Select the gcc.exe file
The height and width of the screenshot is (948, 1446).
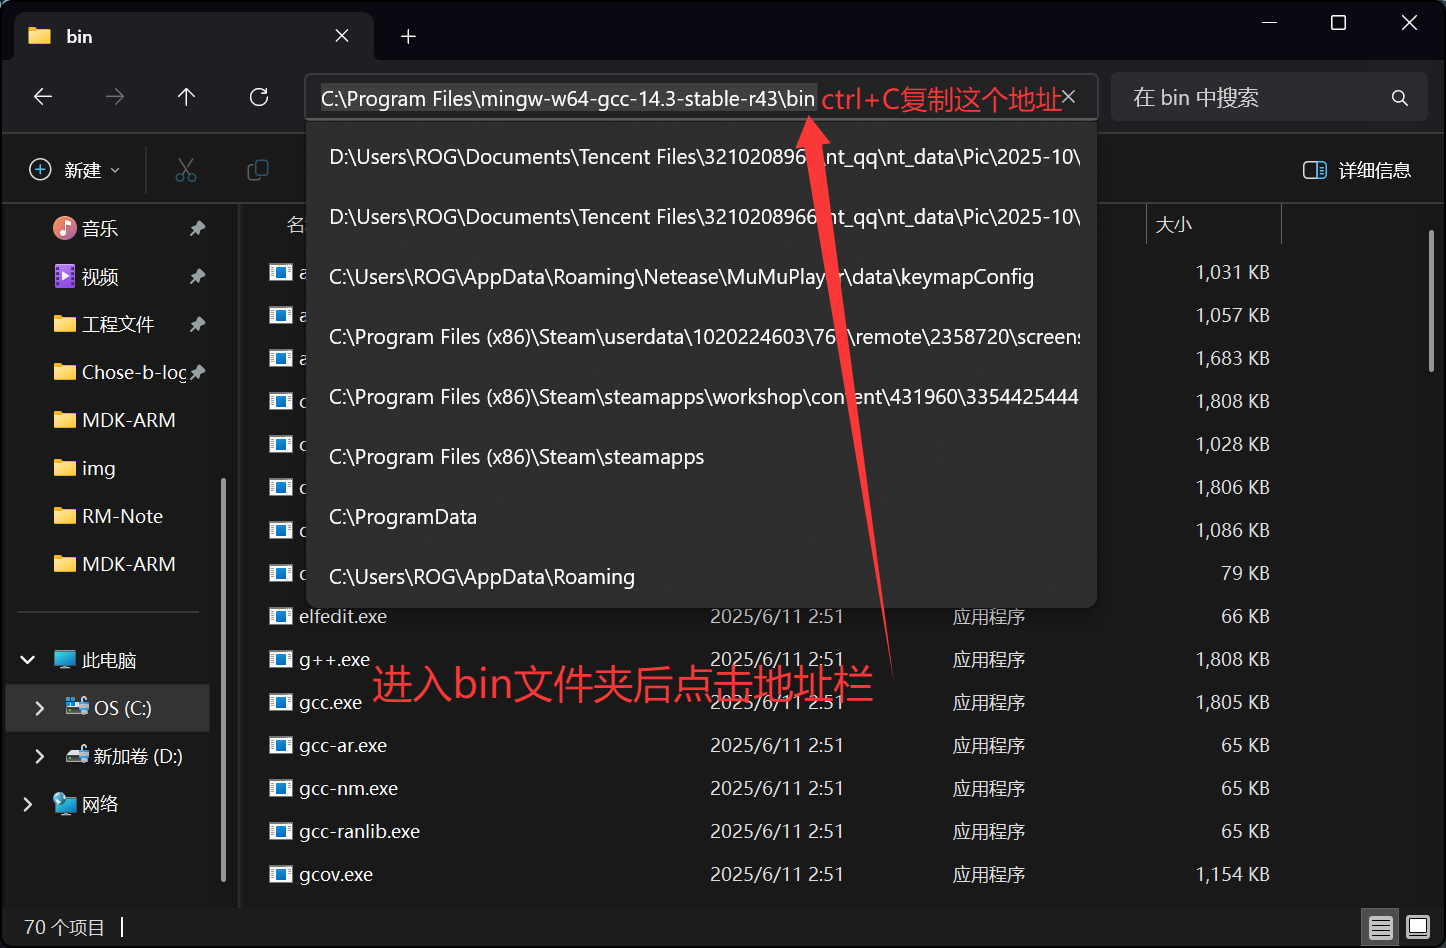(x=330, y=703)
